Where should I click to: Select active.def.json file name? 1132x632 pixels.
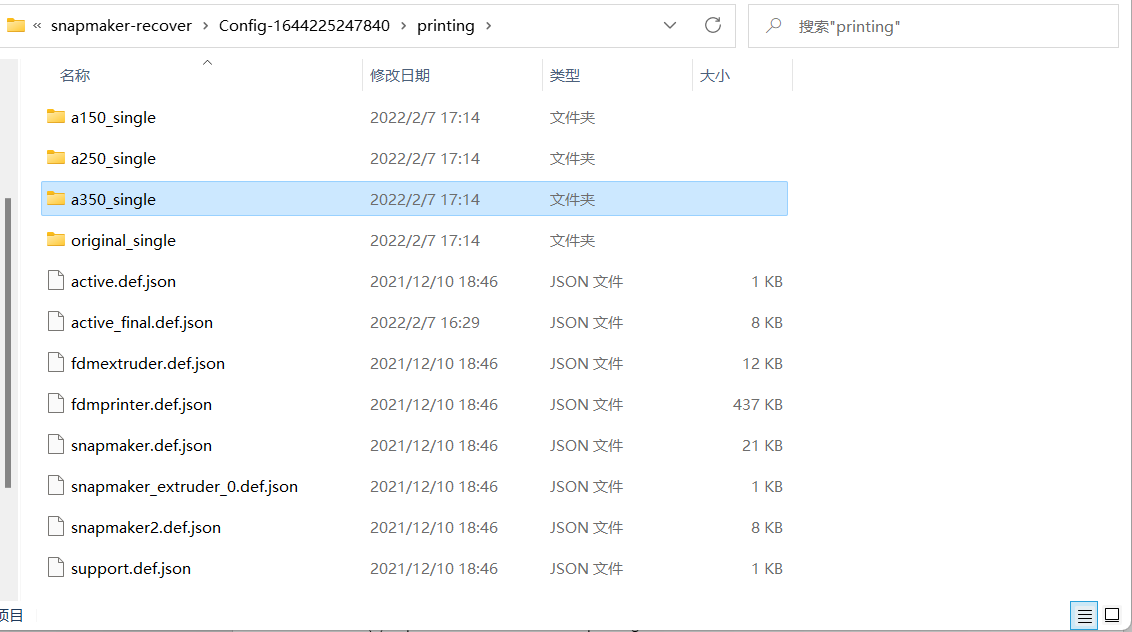pos(123,281)
